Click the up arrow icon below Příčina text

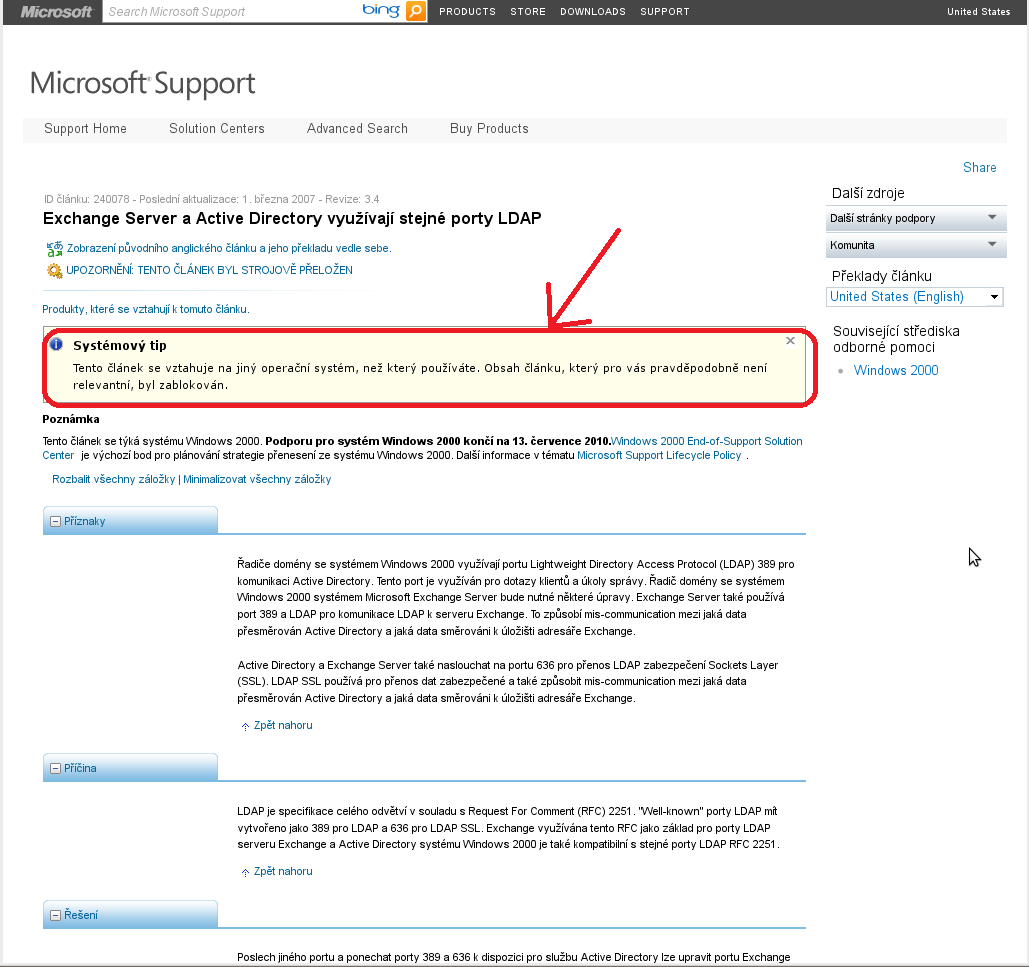pos(245,873)
